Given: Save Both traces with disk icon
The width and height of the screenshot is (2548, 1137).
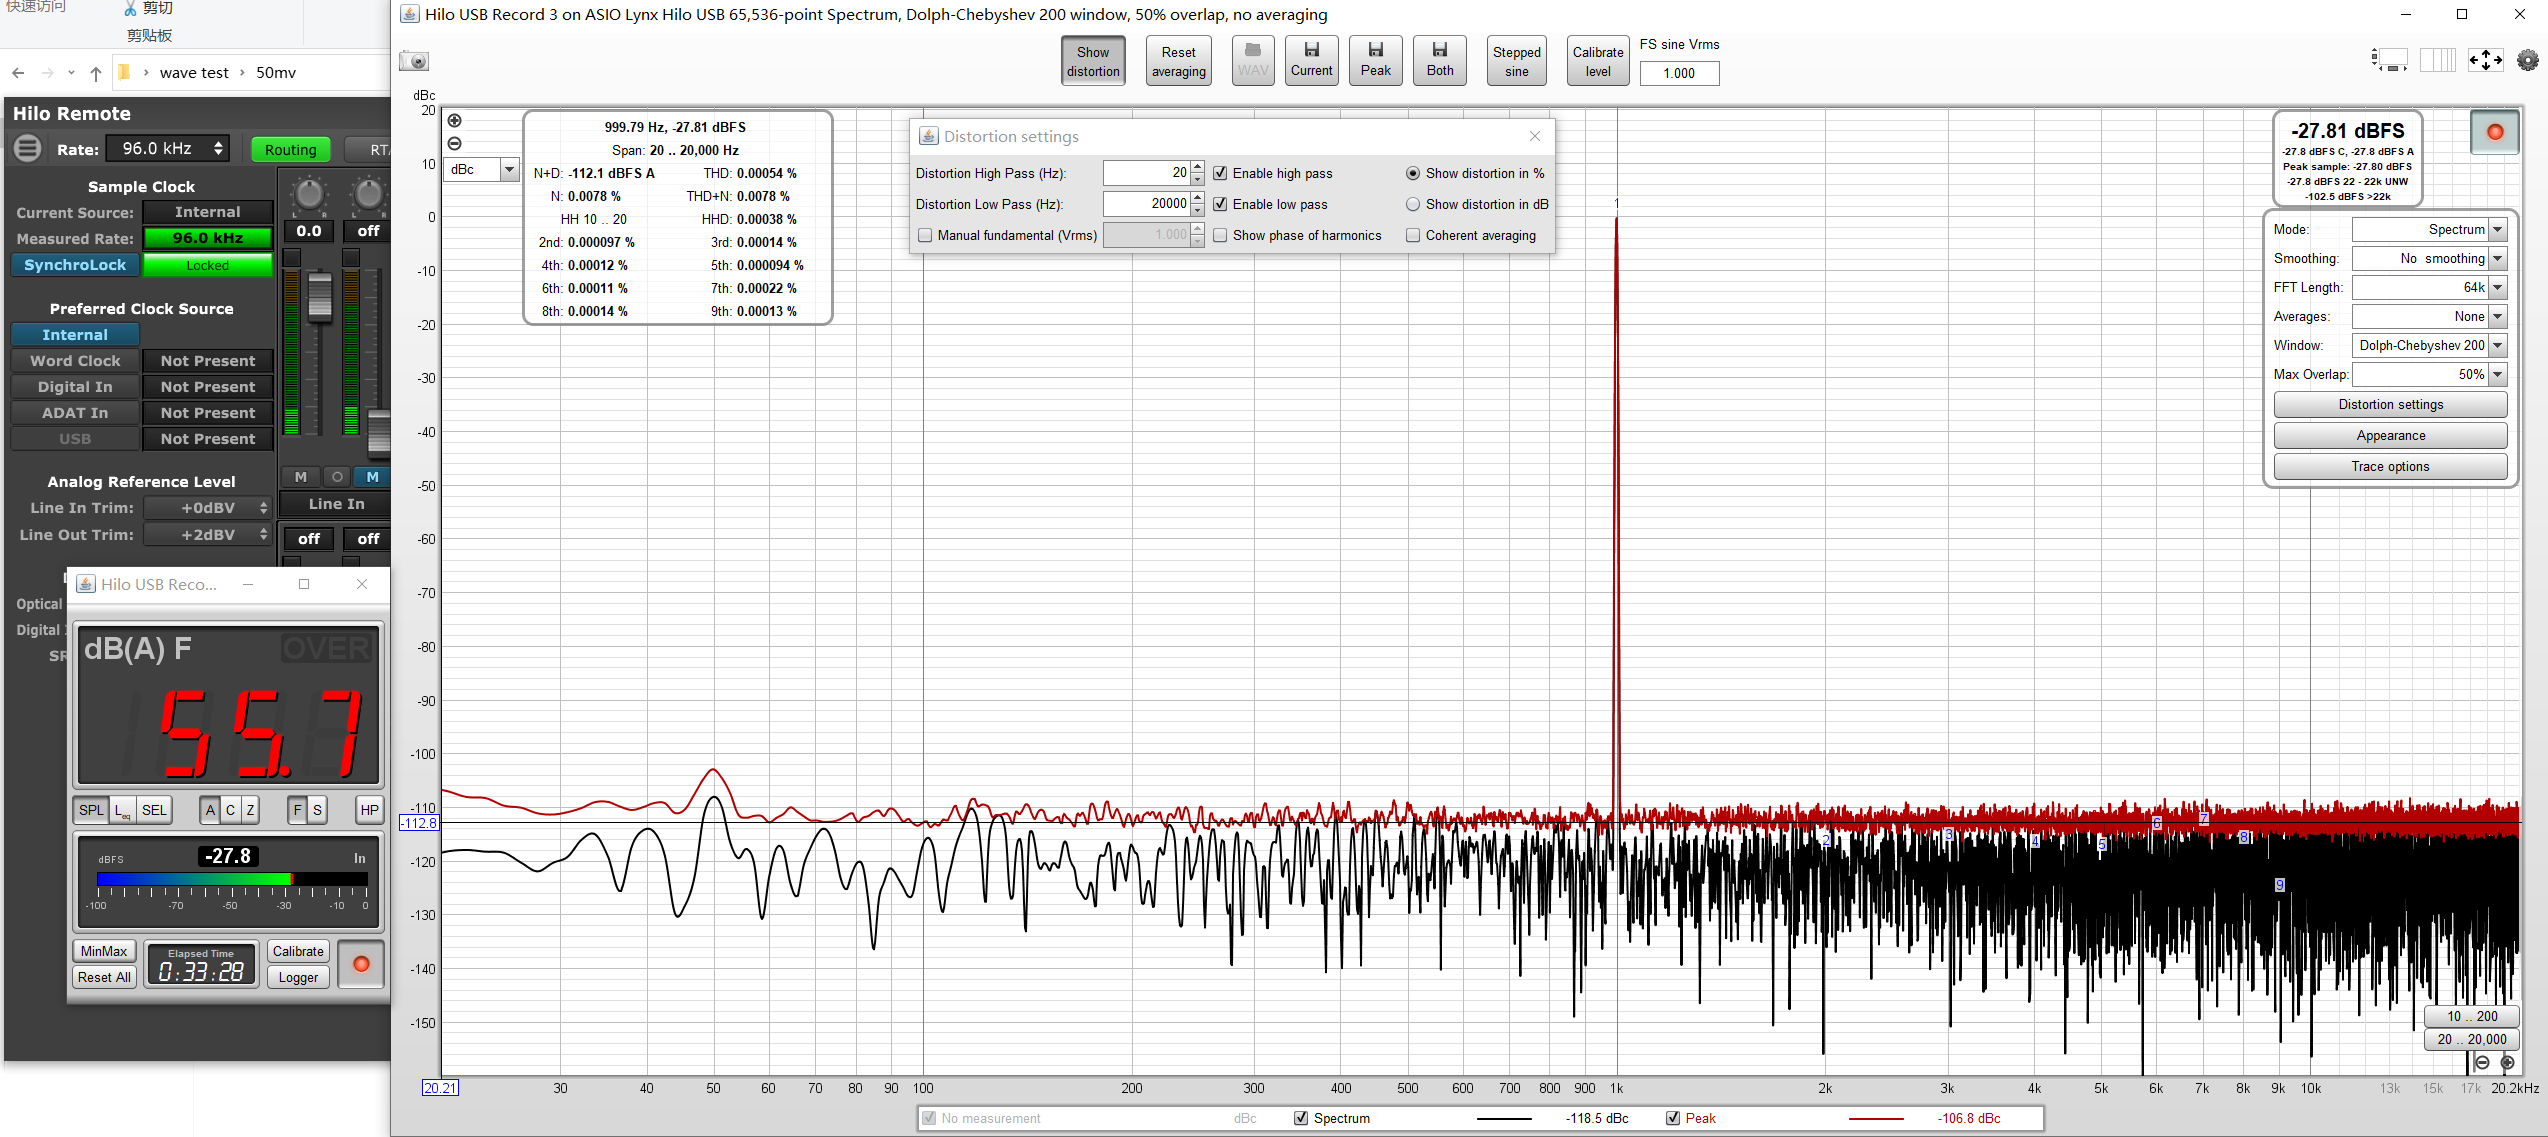Looking at the screenshot, I should pos(1440,61).
